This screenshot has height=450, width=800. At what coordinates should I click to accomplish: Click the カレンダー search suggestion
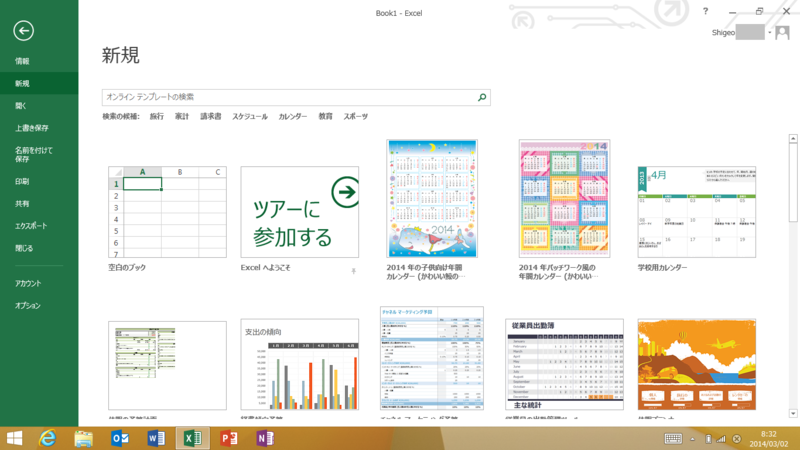pos(293,116)
